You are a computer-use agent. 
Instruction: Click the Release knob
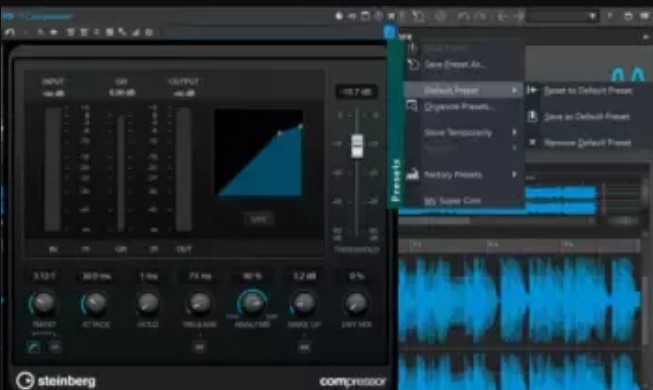(199, 303)
